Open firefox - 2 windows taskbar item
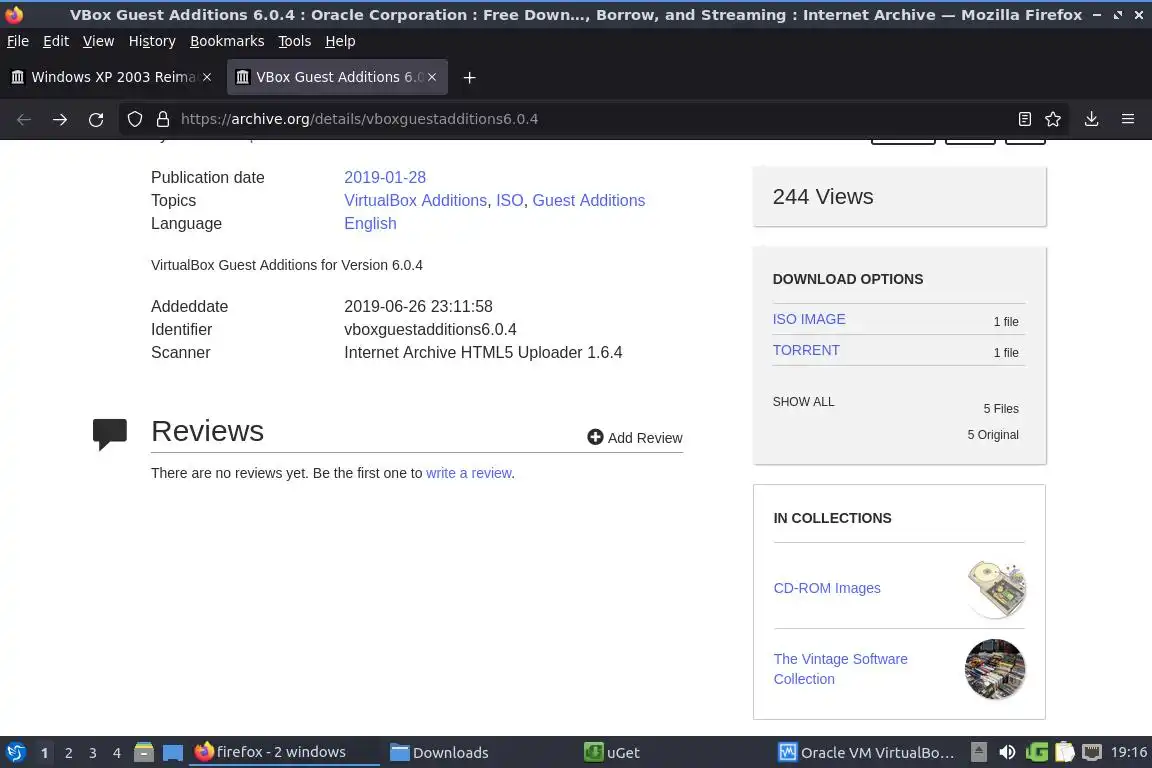This screenshot has height=768, width=1152. click(284, 752)
